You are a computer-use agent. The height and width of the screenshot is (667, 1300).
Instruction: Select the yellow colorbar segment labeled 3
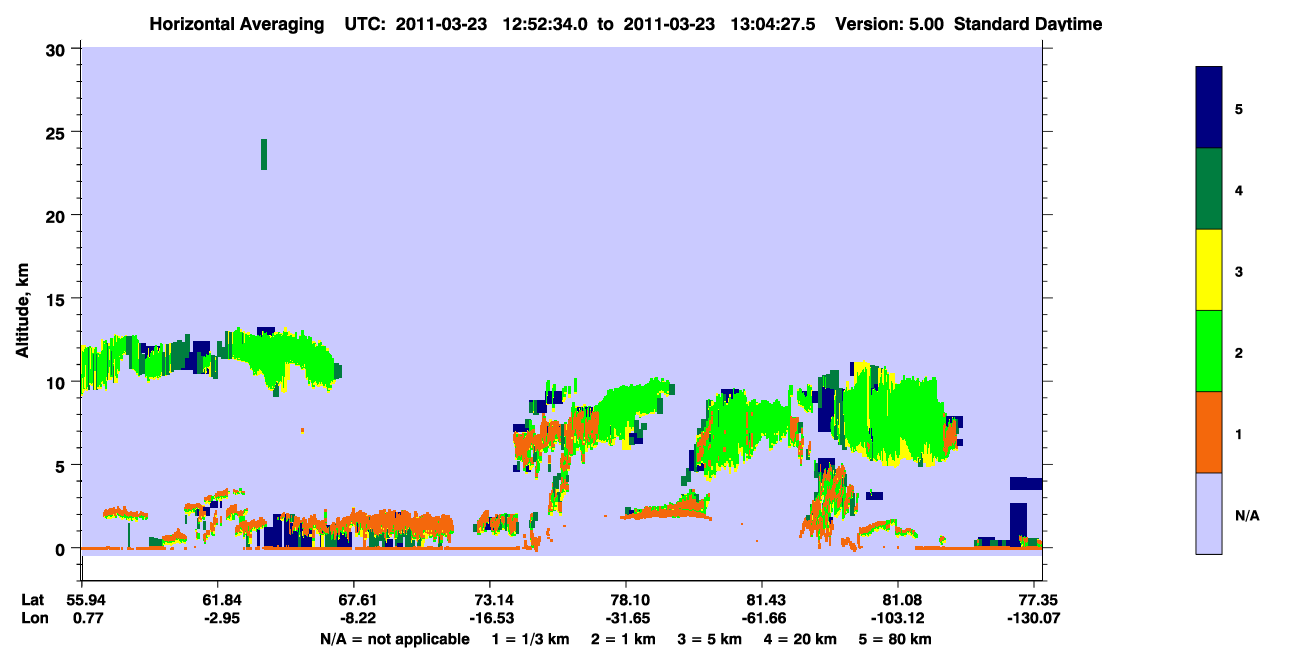pyautogui.click(x=1209, y=270)
